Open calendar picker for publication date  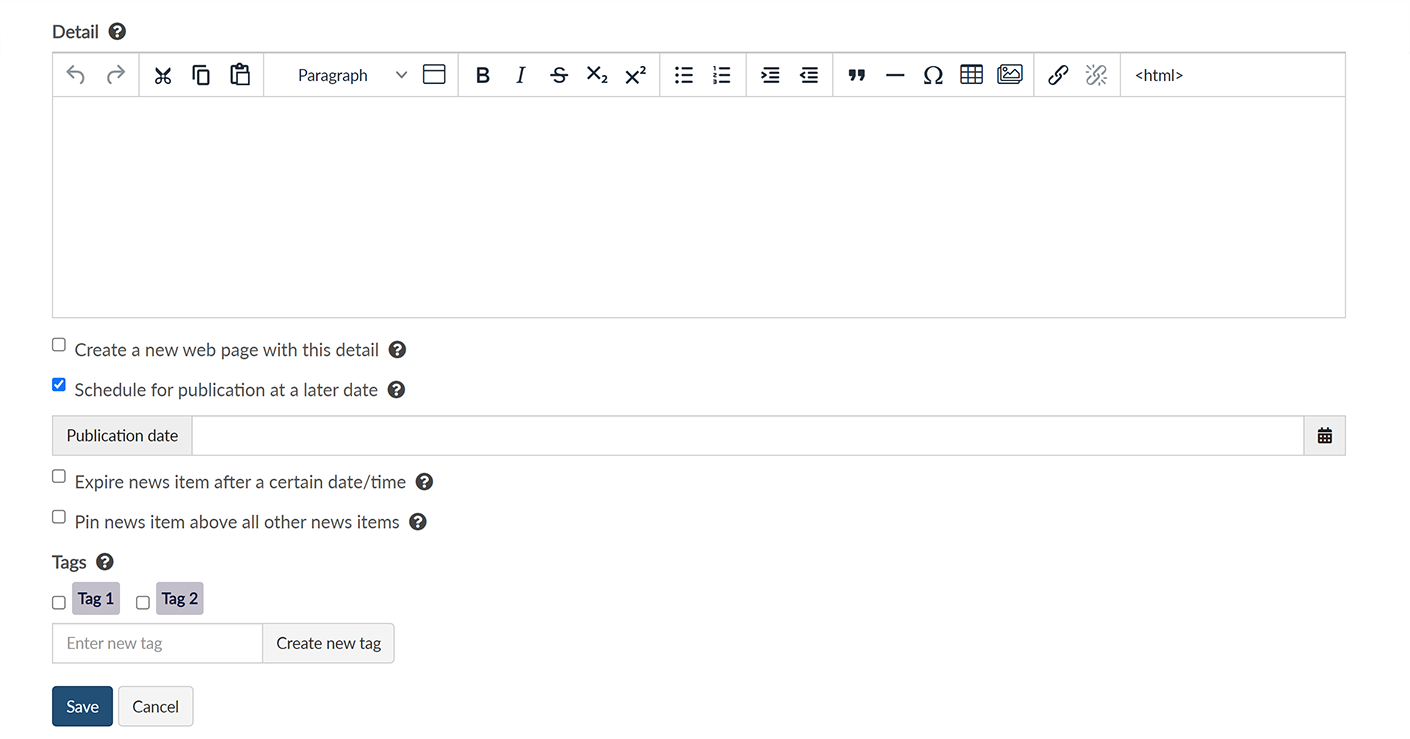[x=1324, y=436]
